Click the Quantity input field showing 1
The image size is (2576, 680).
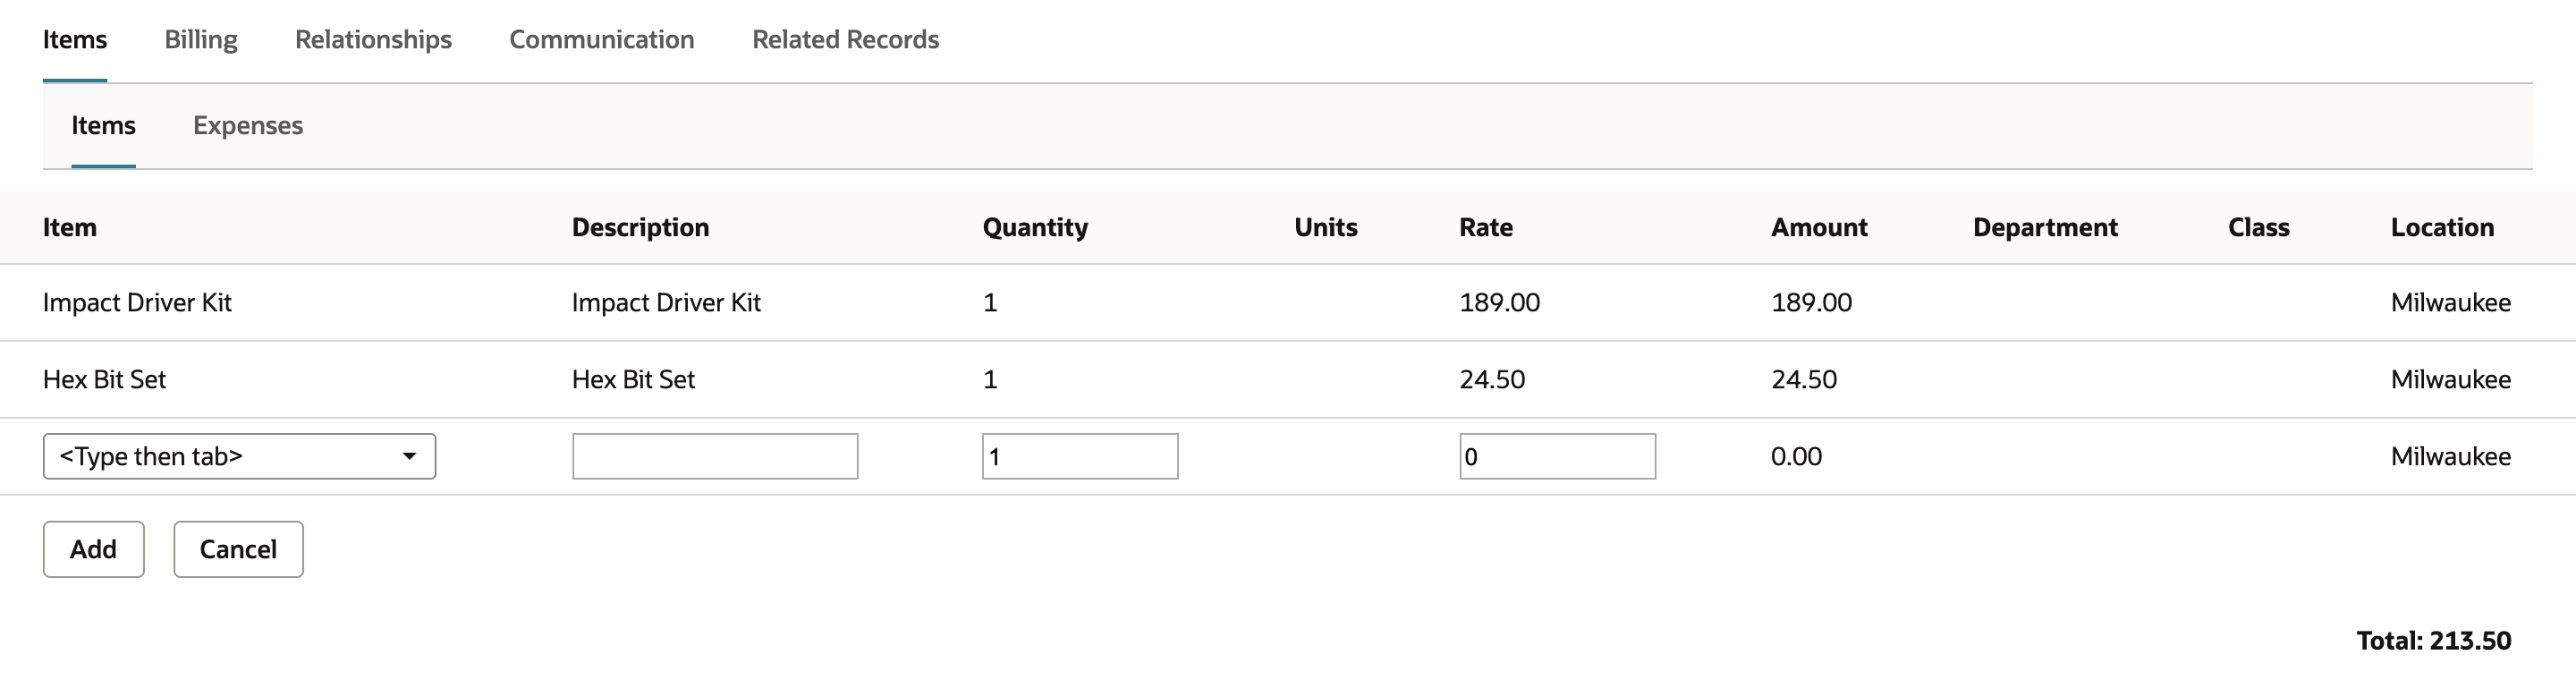coord(1080,456)
